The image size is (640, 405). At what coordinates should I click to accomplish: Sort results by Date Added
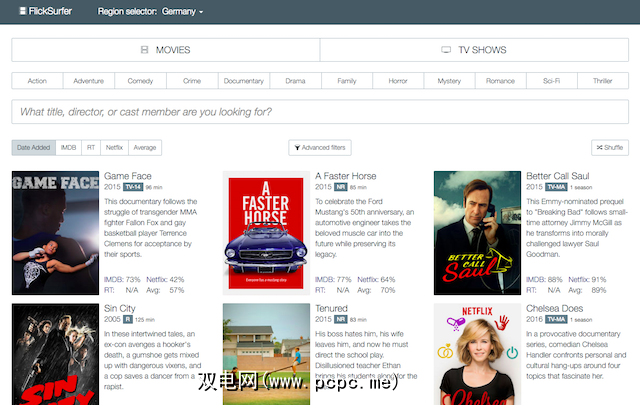(x=33, y=148)
